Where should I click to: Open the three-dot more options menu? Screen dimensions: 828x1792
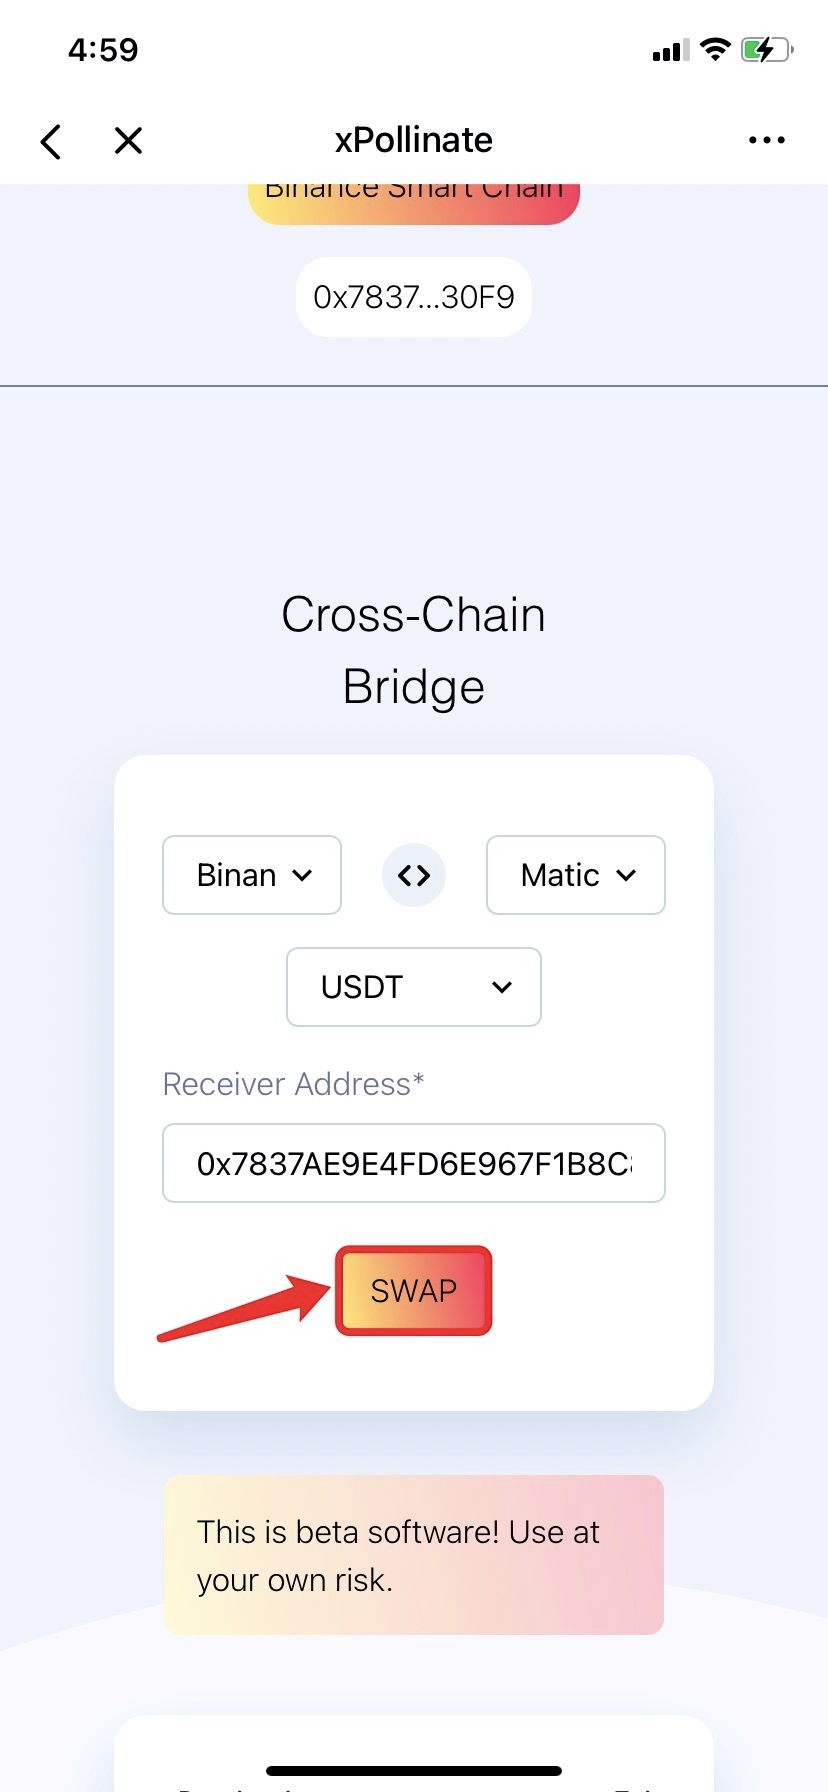766,141
